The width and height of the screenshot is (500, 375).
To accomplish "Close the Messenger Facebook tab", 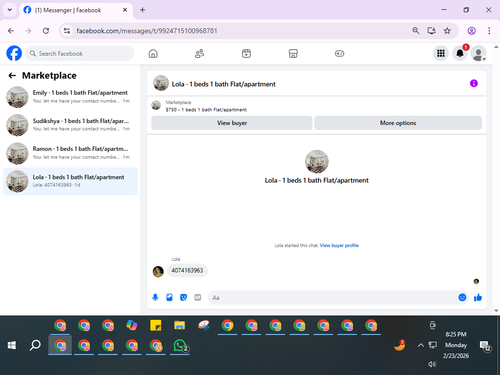I will click(125, 10).
